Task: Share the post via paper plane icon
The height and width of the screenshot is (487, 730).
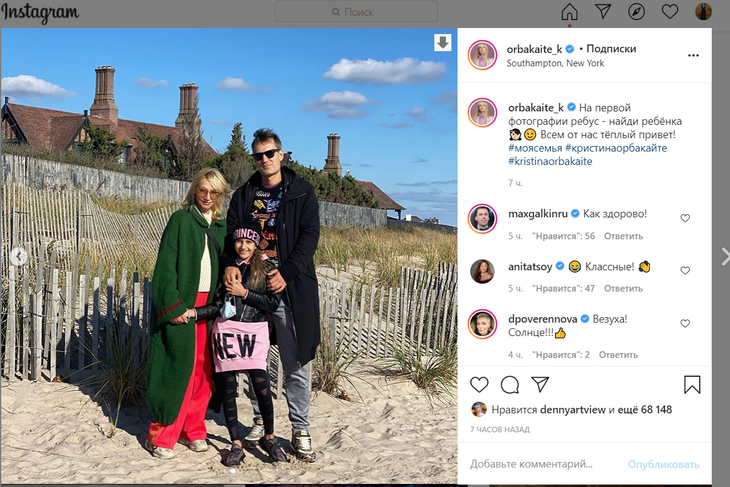Action: [540, 385]
